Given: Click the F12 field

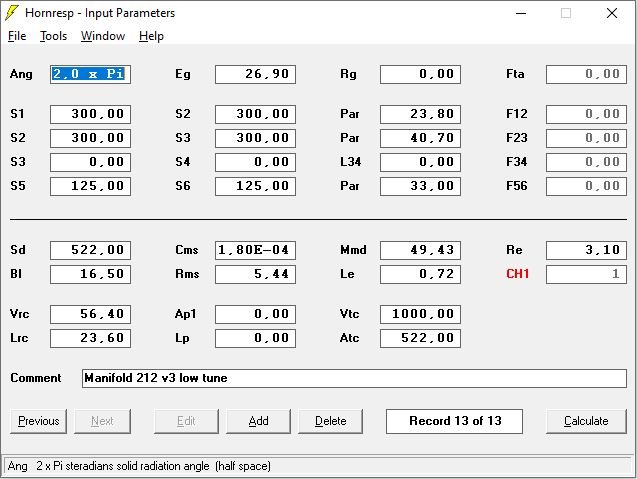Looking at the screenshot, I should click(x=586, y=114).
